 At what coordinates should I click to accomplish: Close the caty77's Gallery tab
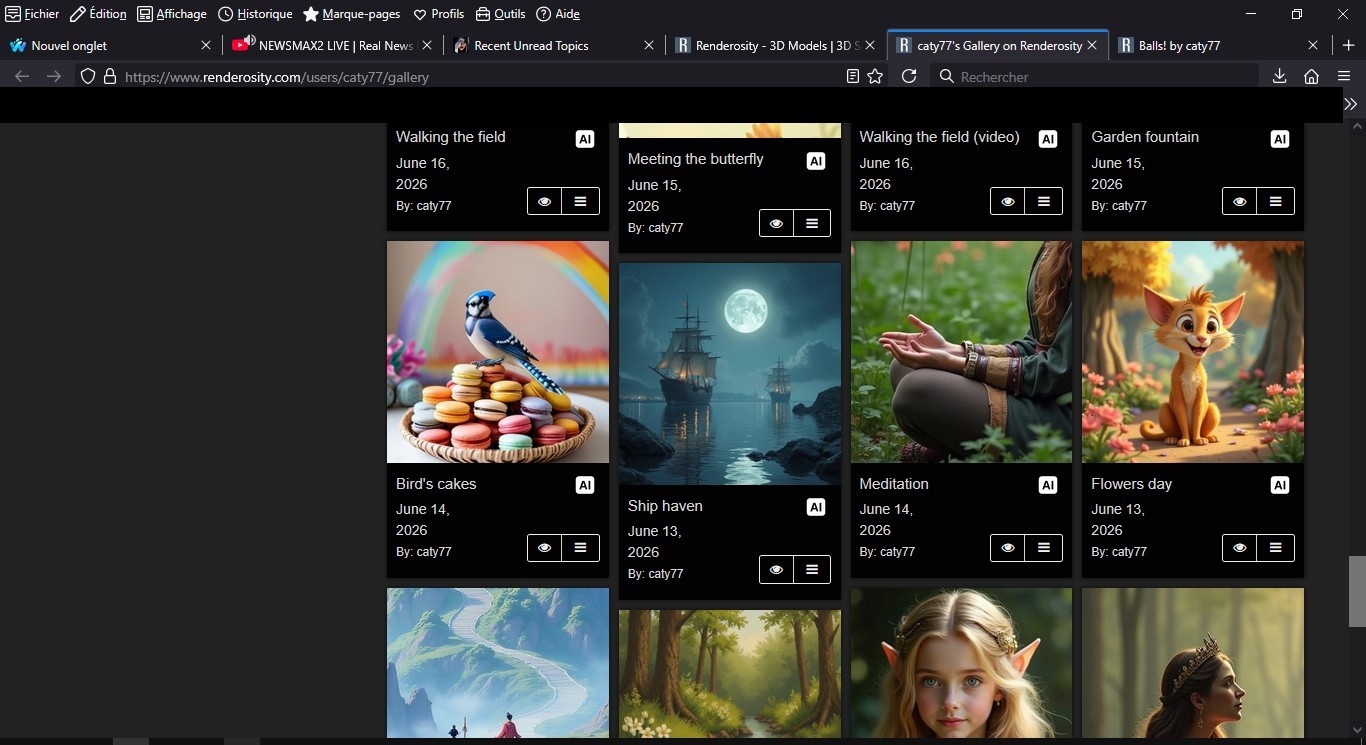[1092, 45]
